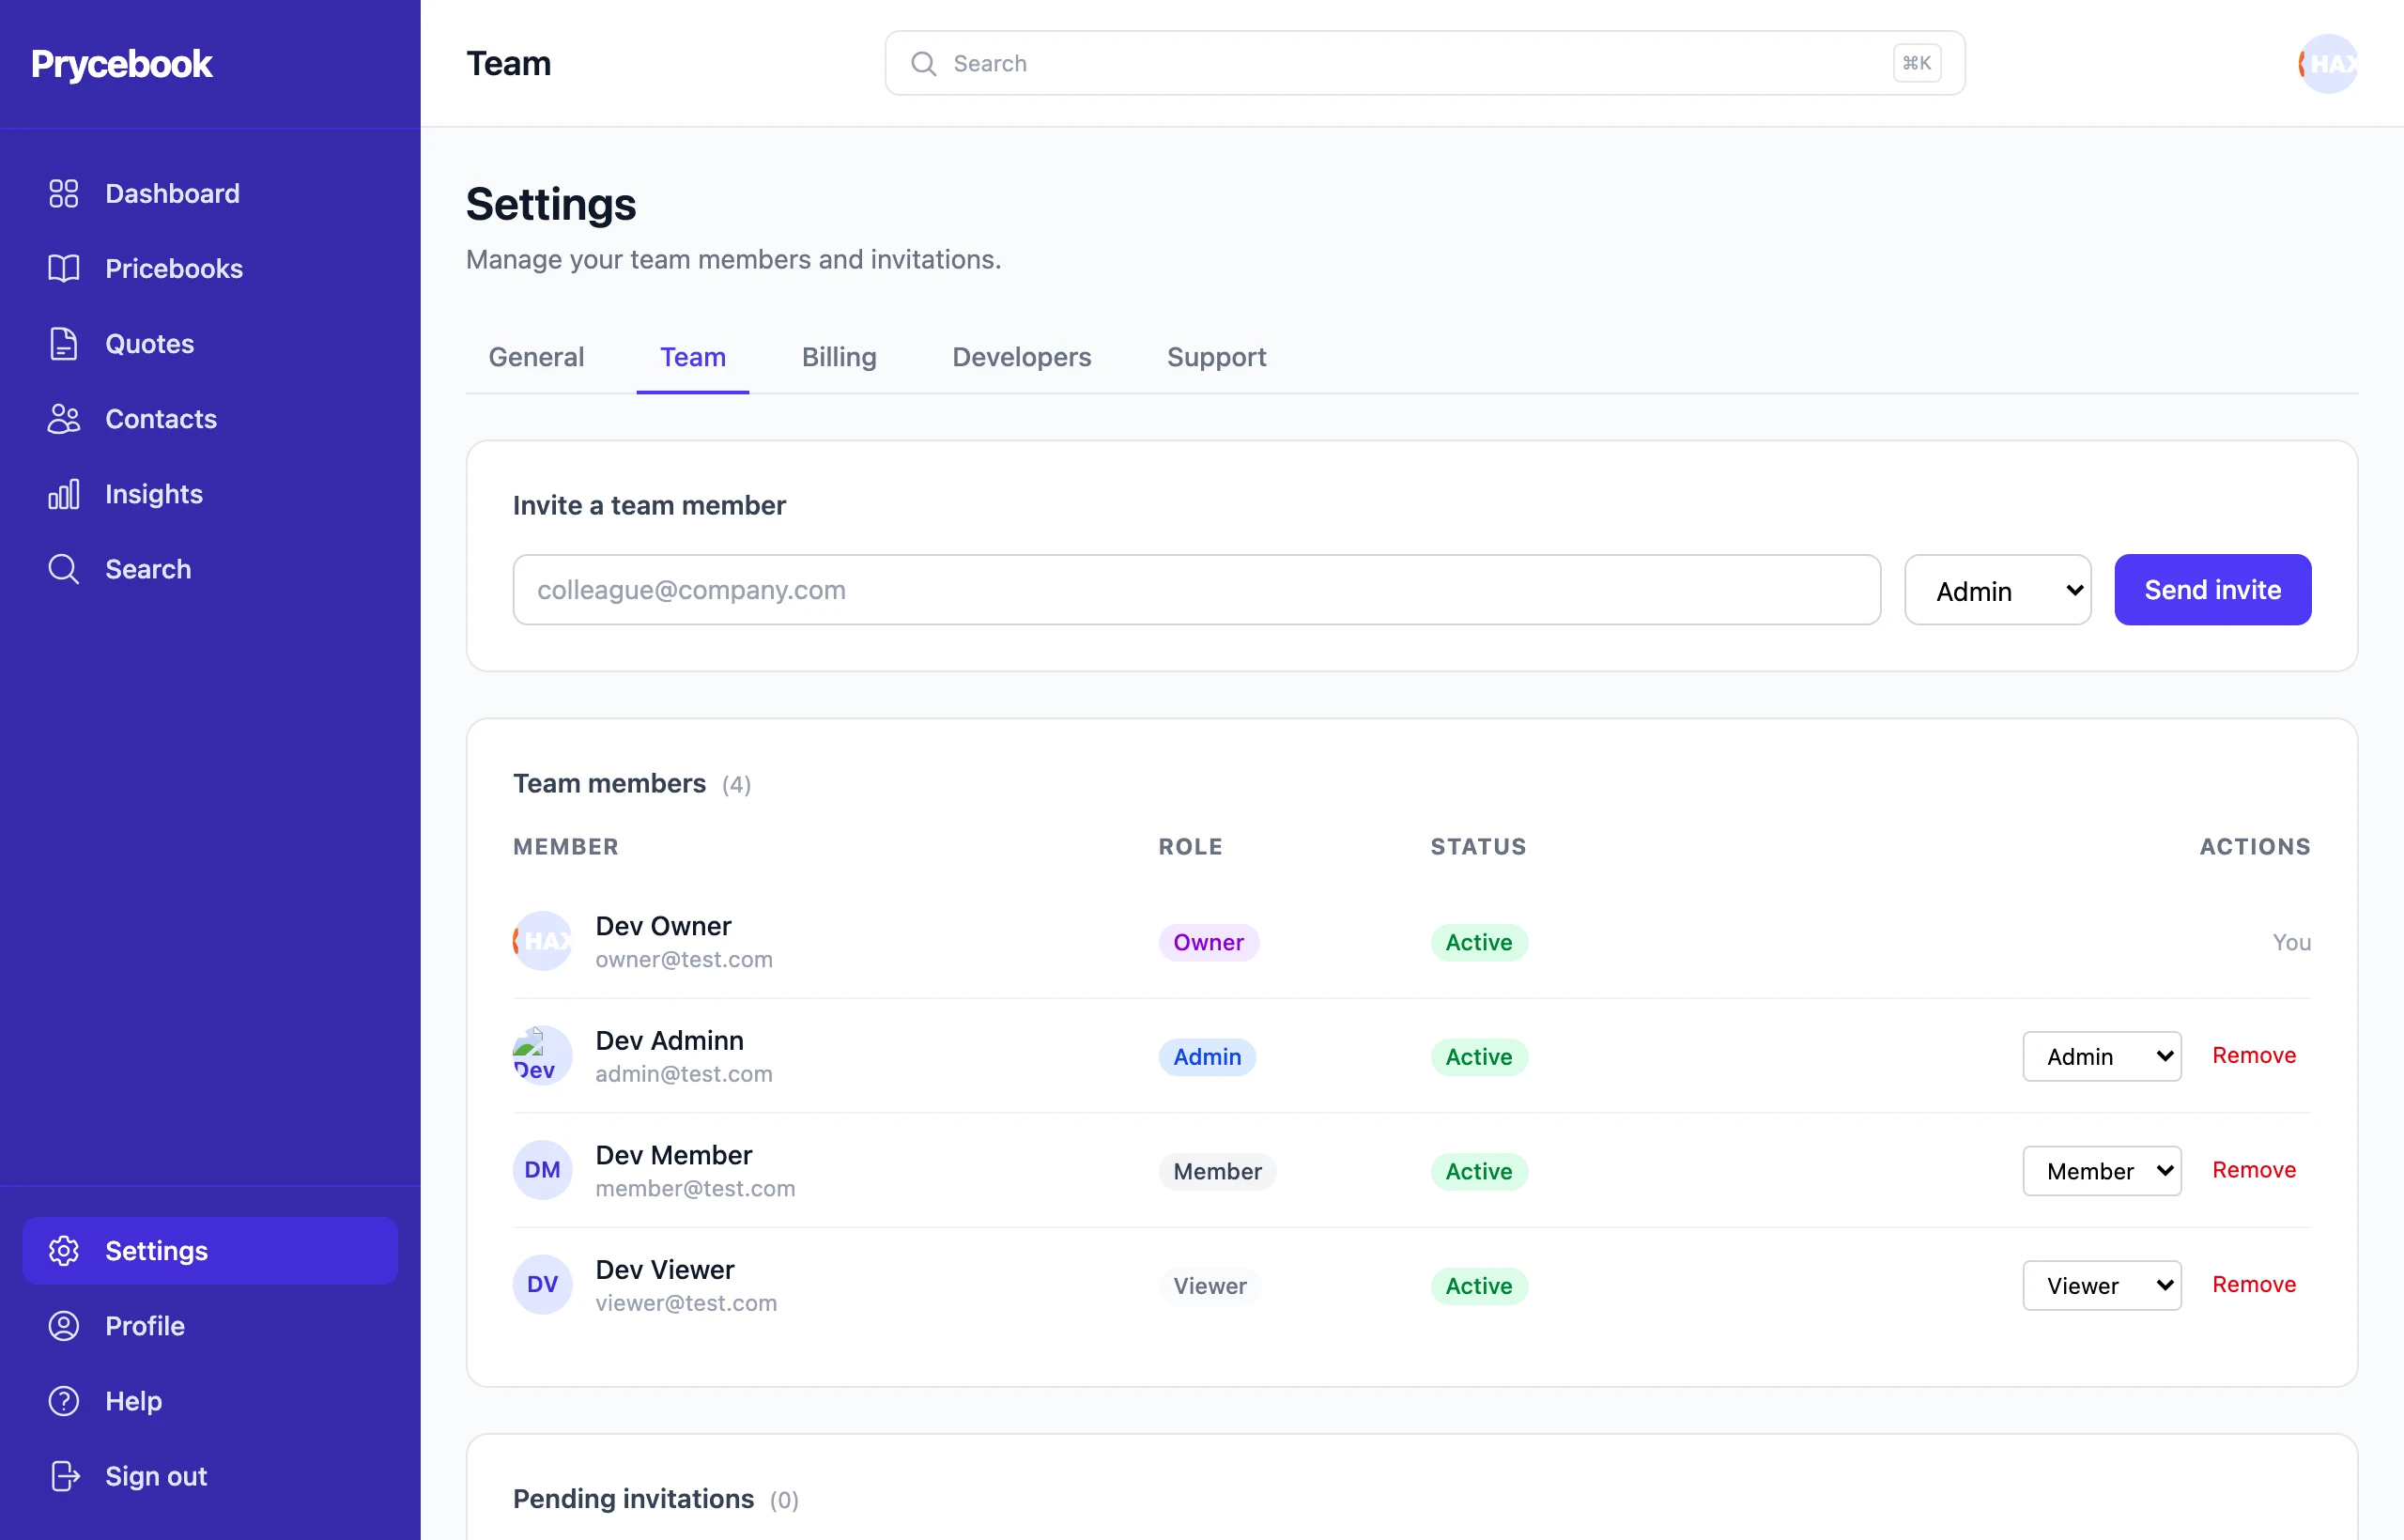Open Help from the sidebar
The height and width of the screenshot is (1540, 2404).
click(210, 1400)
